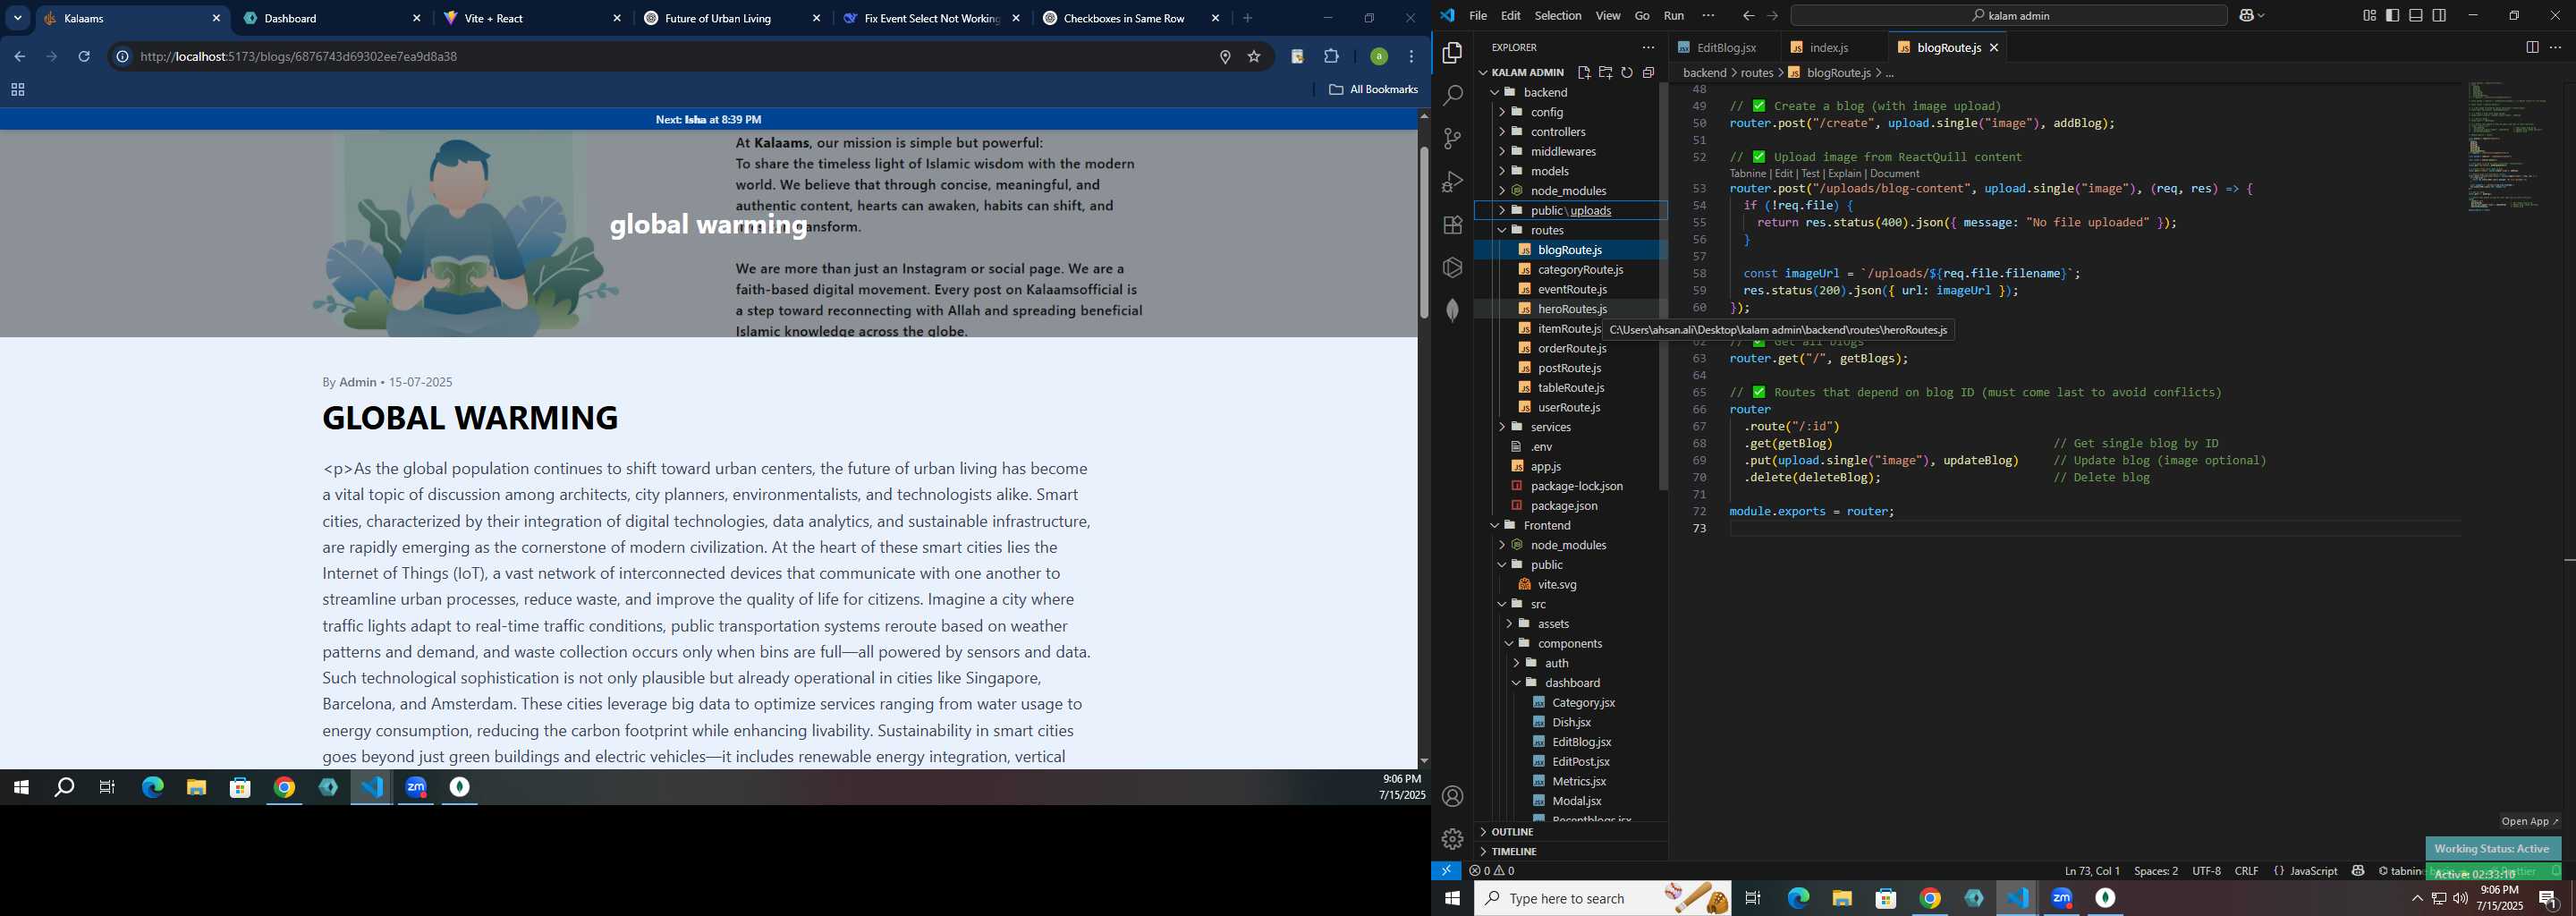The image size is (2576, 916).
Task: Toggle the Primary Side Bar layout button
Action: [x=2393, y=15]
